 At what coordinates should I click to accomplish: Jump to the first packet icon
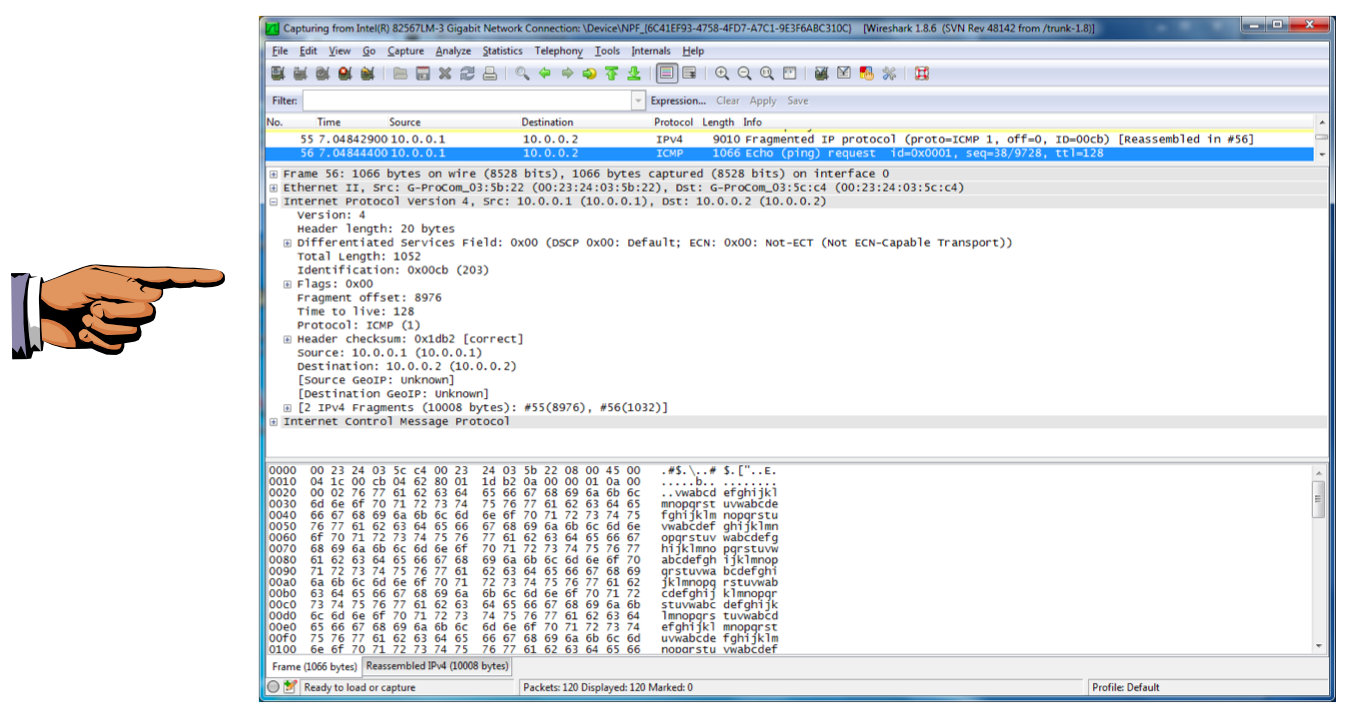coord(611,73)
